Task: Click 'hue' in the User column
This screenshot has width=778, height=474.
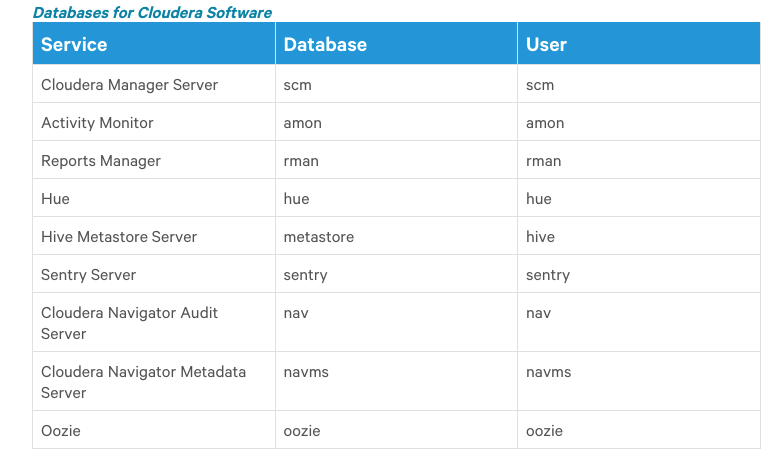Action: point(539,199)
